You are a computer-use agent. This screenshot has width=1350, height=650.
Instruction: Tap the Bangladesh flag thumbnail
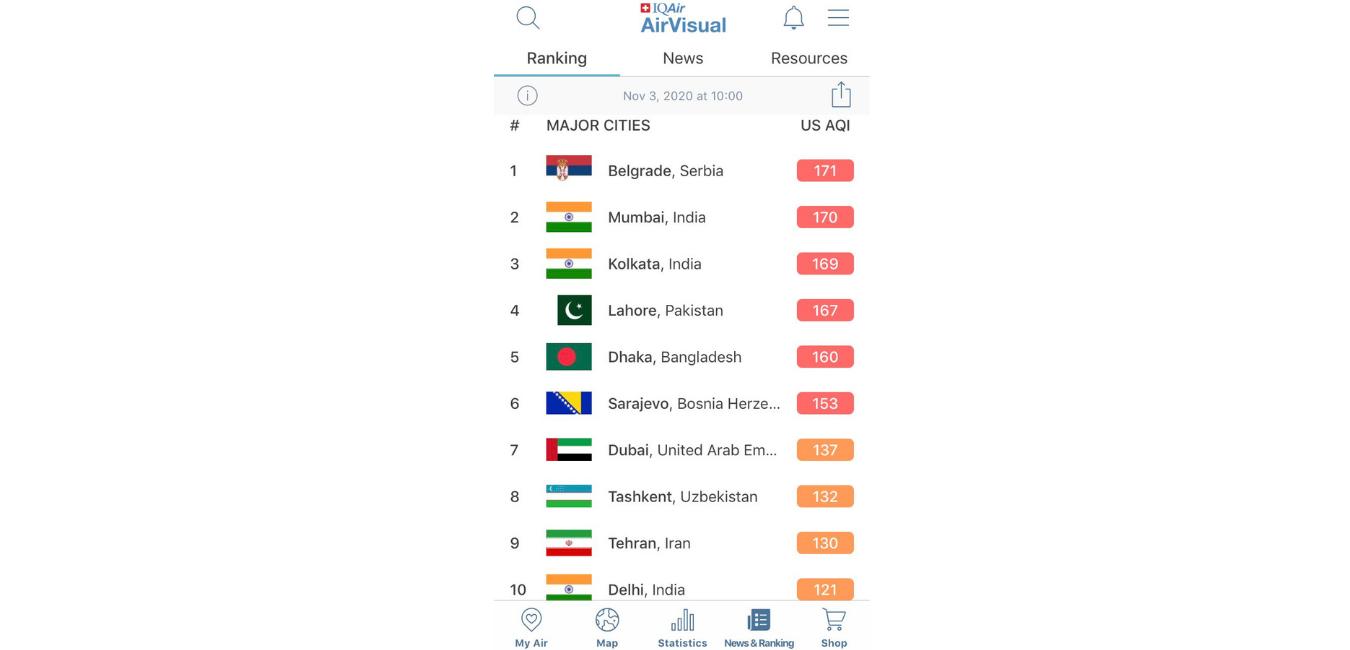(x=569, y=357)
